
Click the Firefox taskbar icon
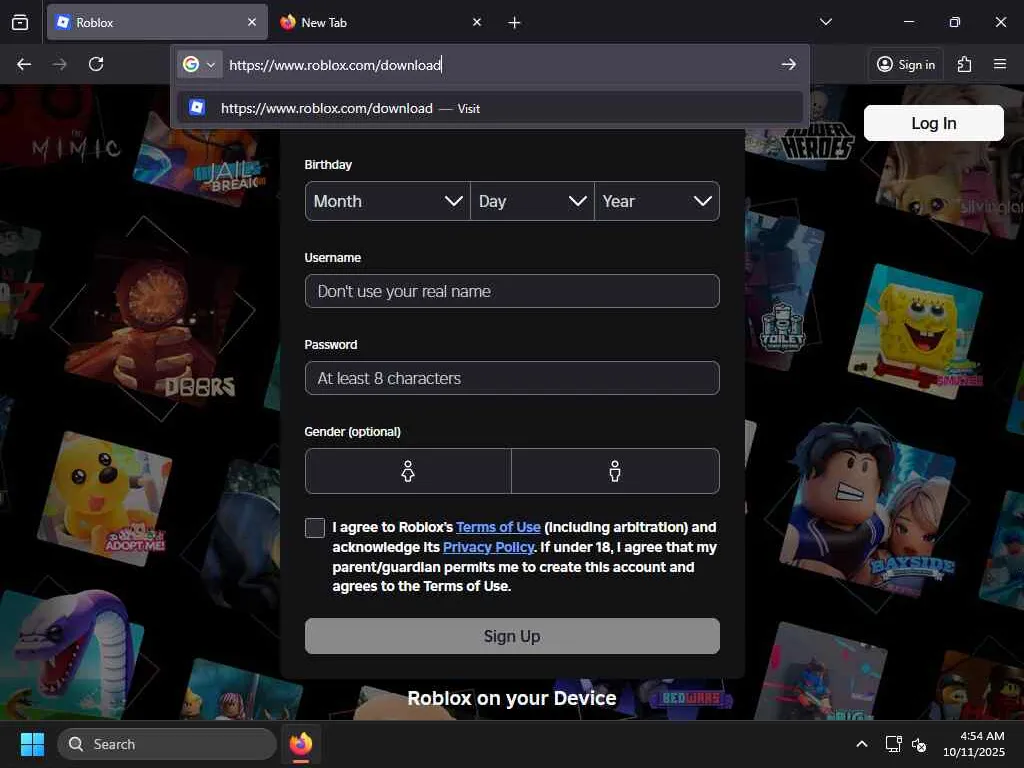tap(301, 744)
